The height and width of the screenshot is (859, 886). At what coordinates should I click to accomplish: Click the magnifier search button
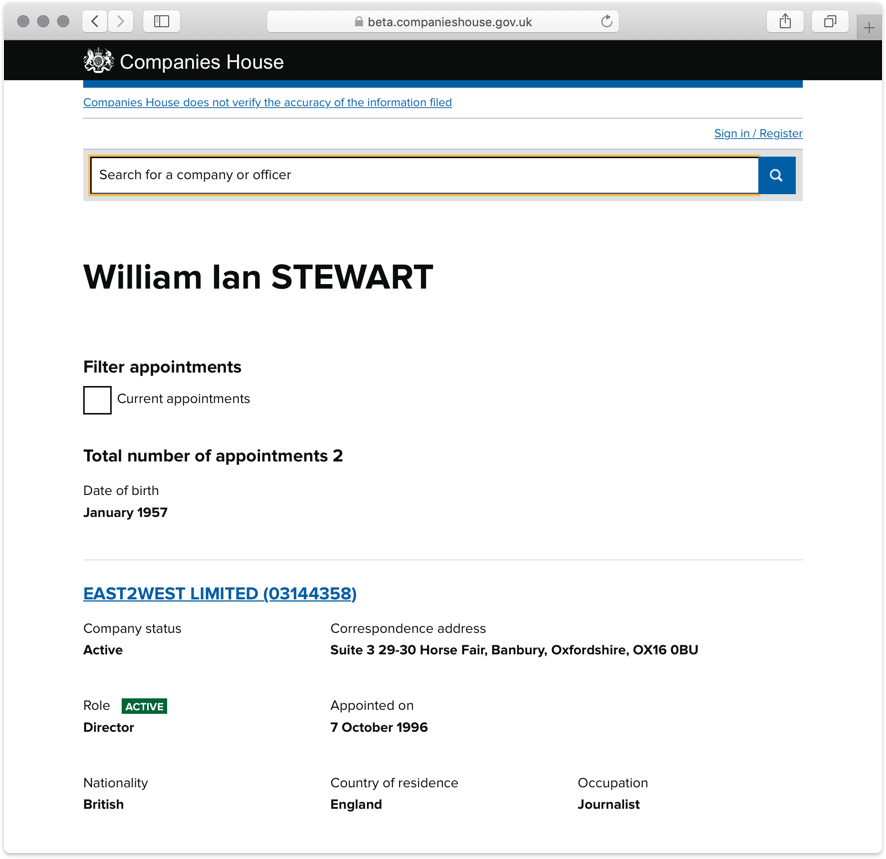pyautogui.click(x=776, y=175)
